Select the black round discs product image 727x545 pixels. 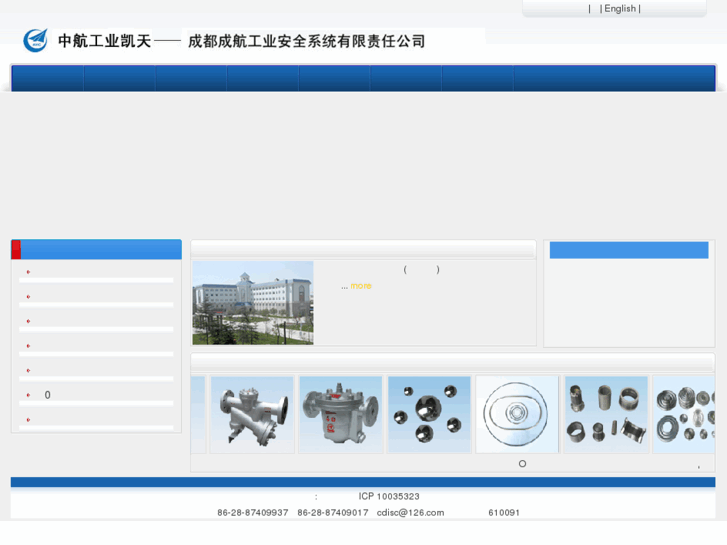(x=429, y=414)
